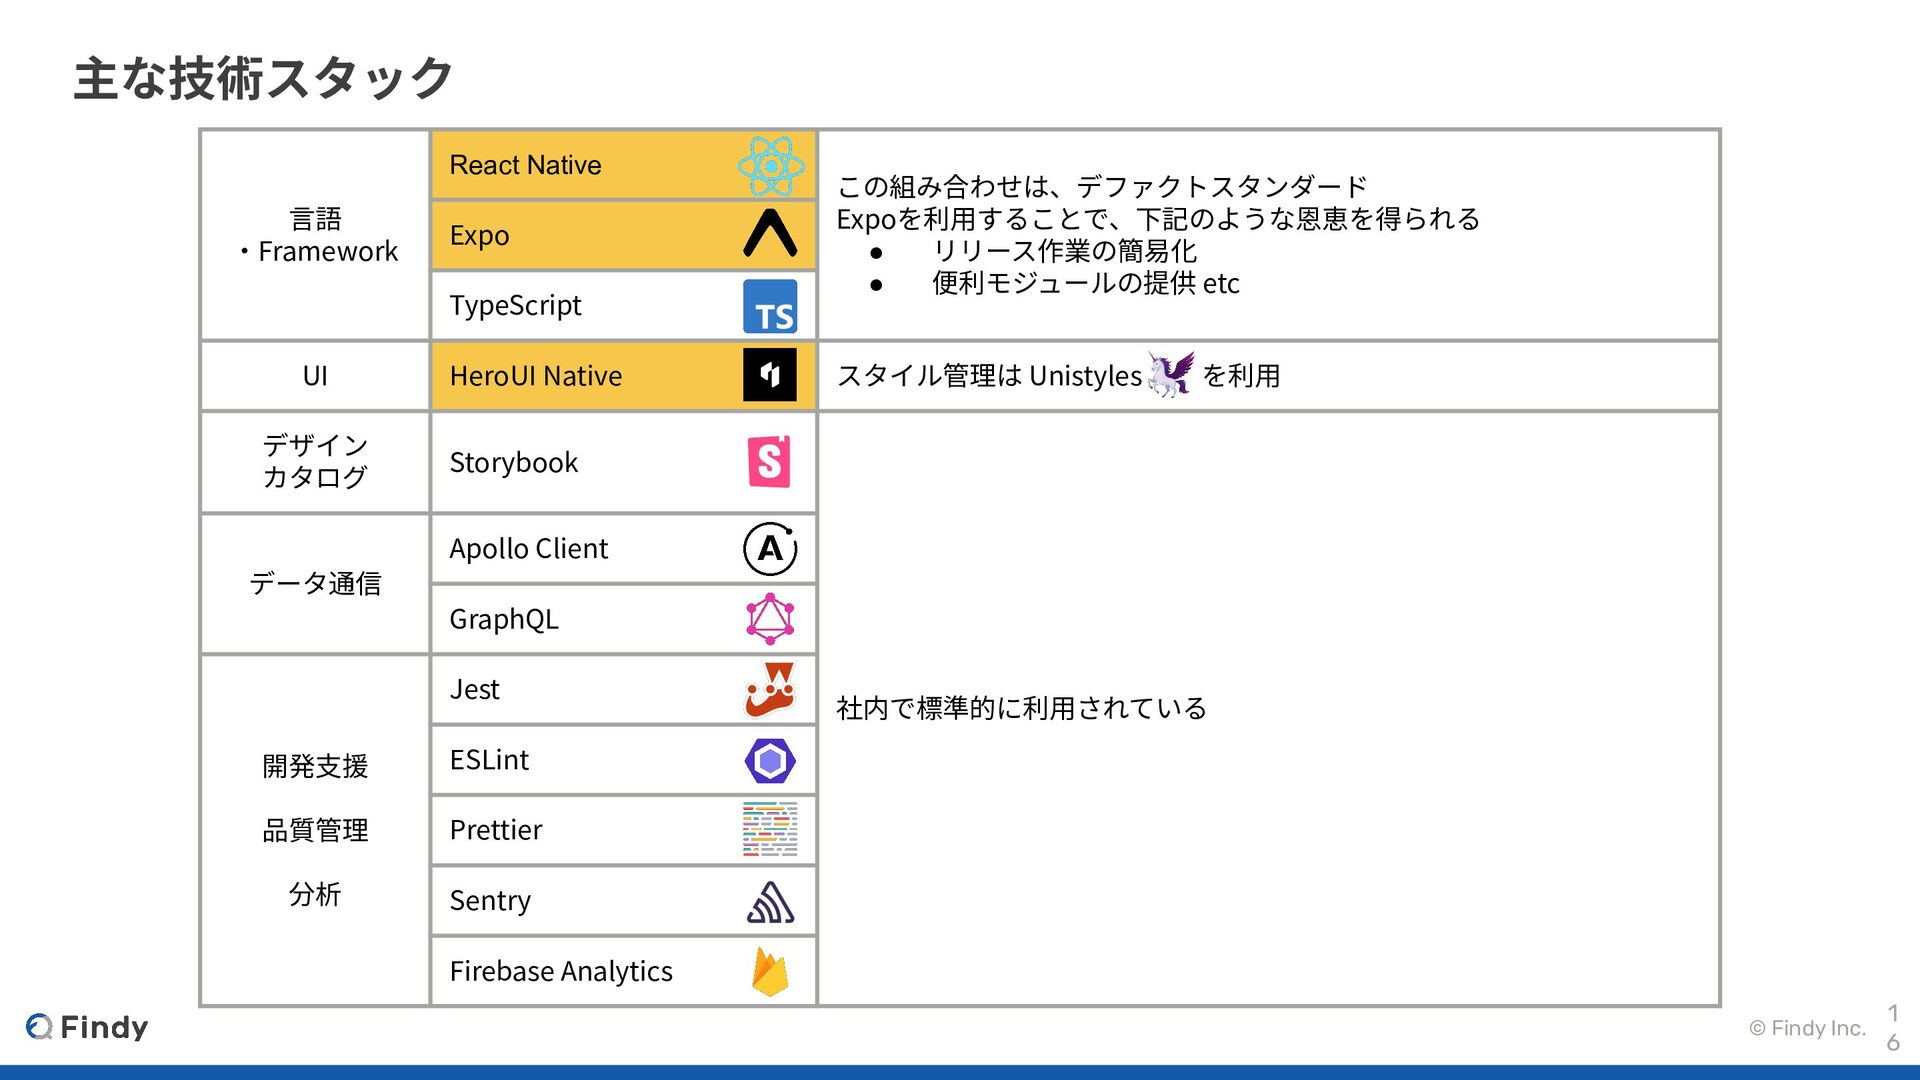The width and height of the screenshot is (1920, 1080).
Task: Click the Expo chevron logo
Action: click(770, 234)
